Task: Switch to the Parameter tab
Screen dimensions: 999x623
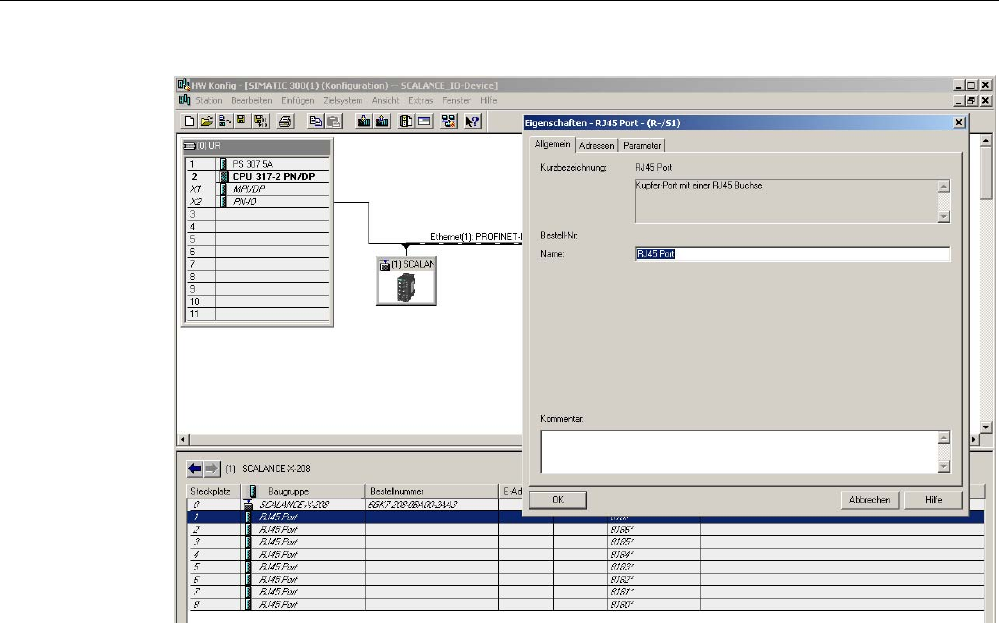Action: 642,146
